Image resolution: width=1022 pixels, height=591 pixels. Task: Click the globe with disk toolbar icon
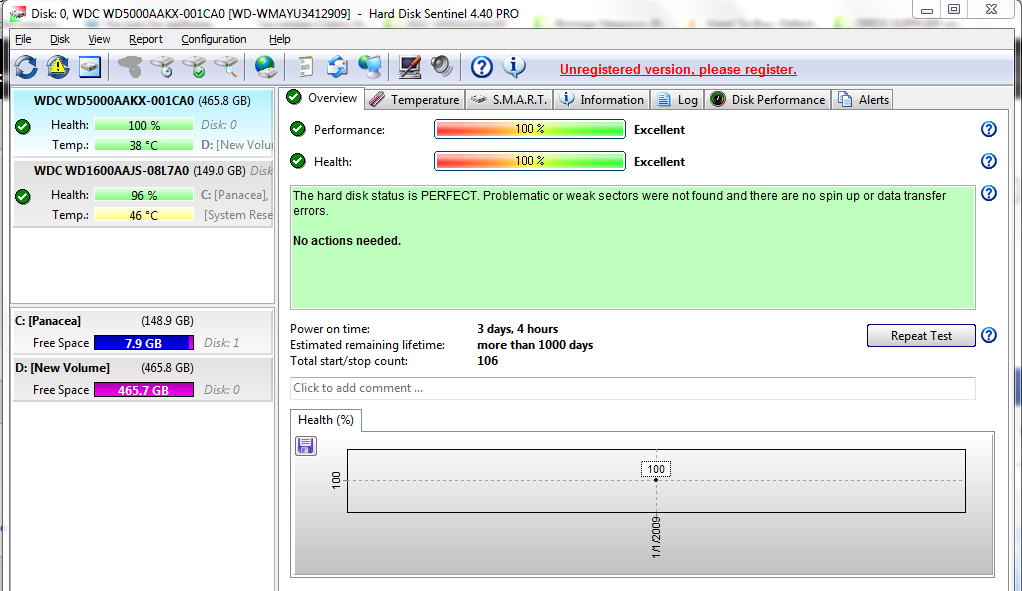click(x=265, y=67)
